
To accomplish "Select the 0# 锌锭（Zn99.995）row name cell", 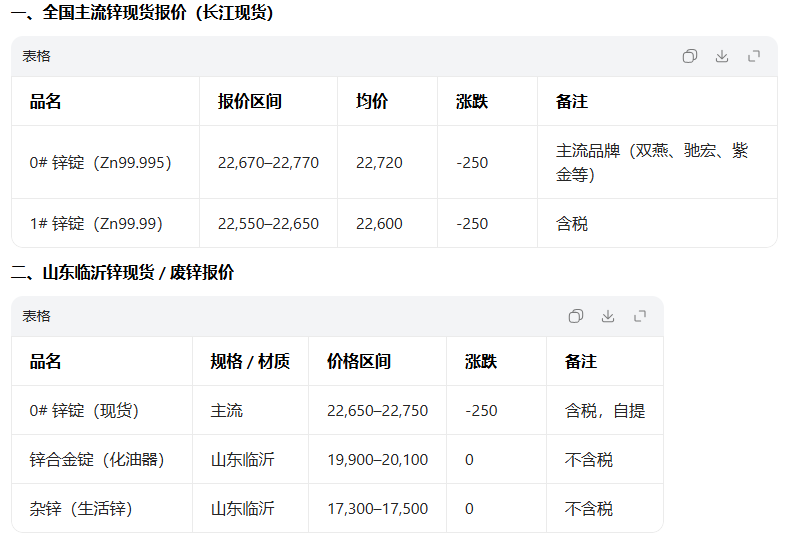I will [x=100, y=162].
